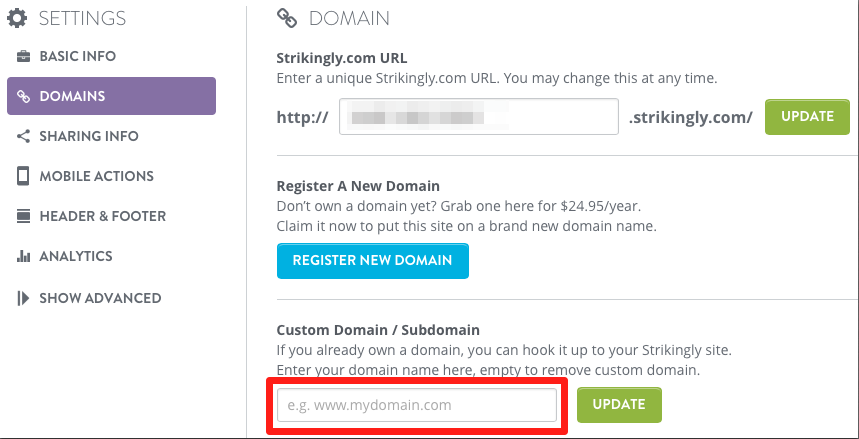The width and height of the screenshot is (859, 439).
Task: Open the Basic Info settings section
Action: [x=78, y=56]
